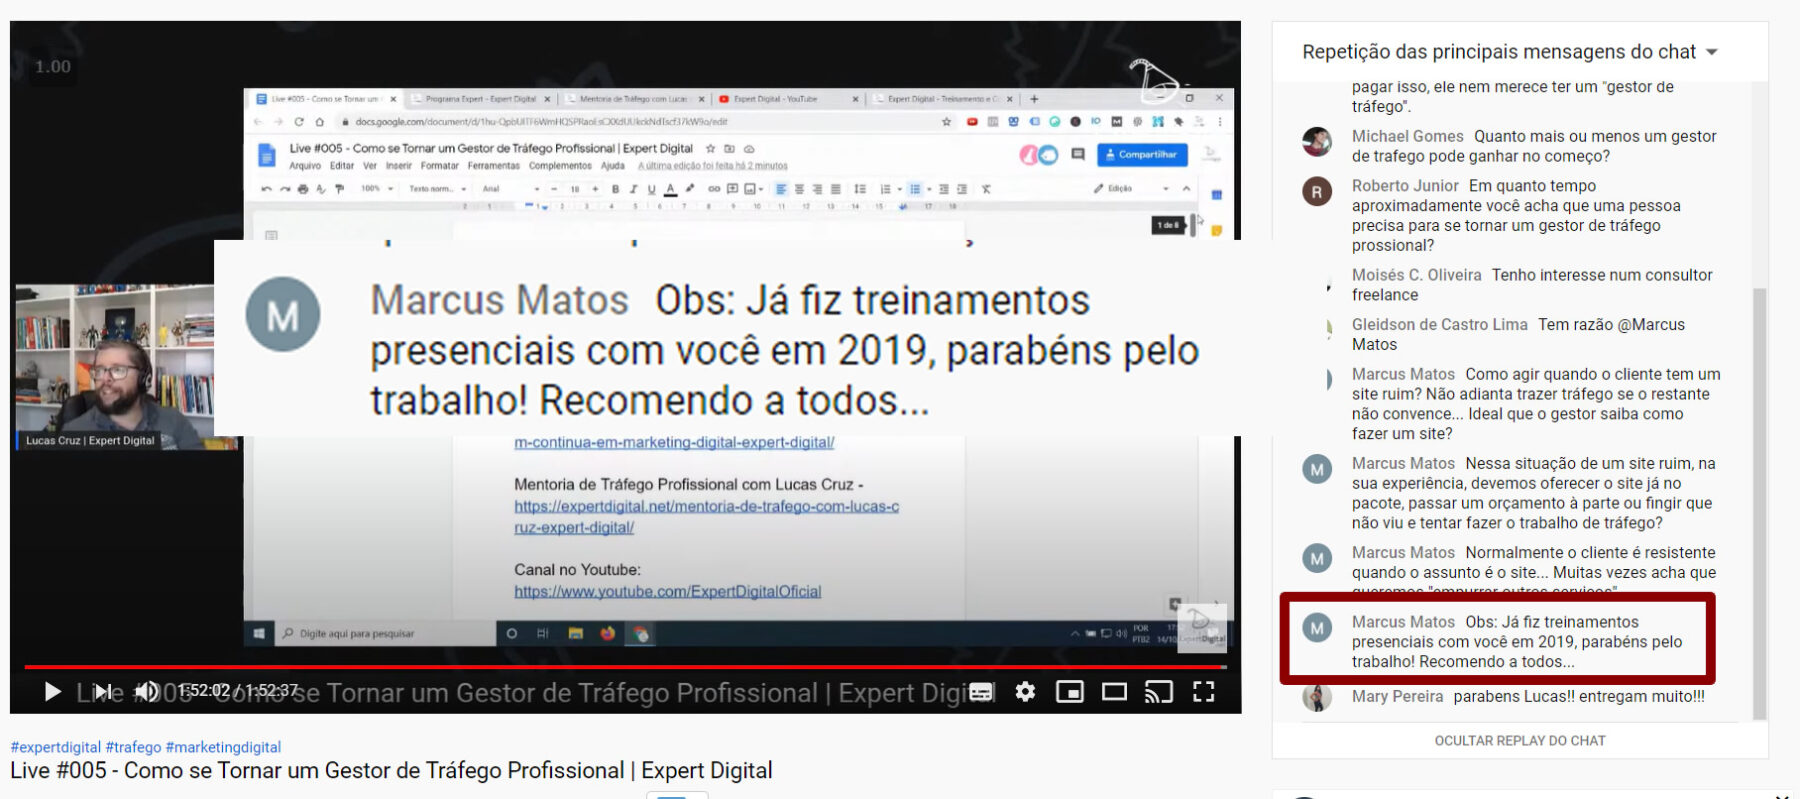Enter fullscreen mode

tap(1204, 691)
